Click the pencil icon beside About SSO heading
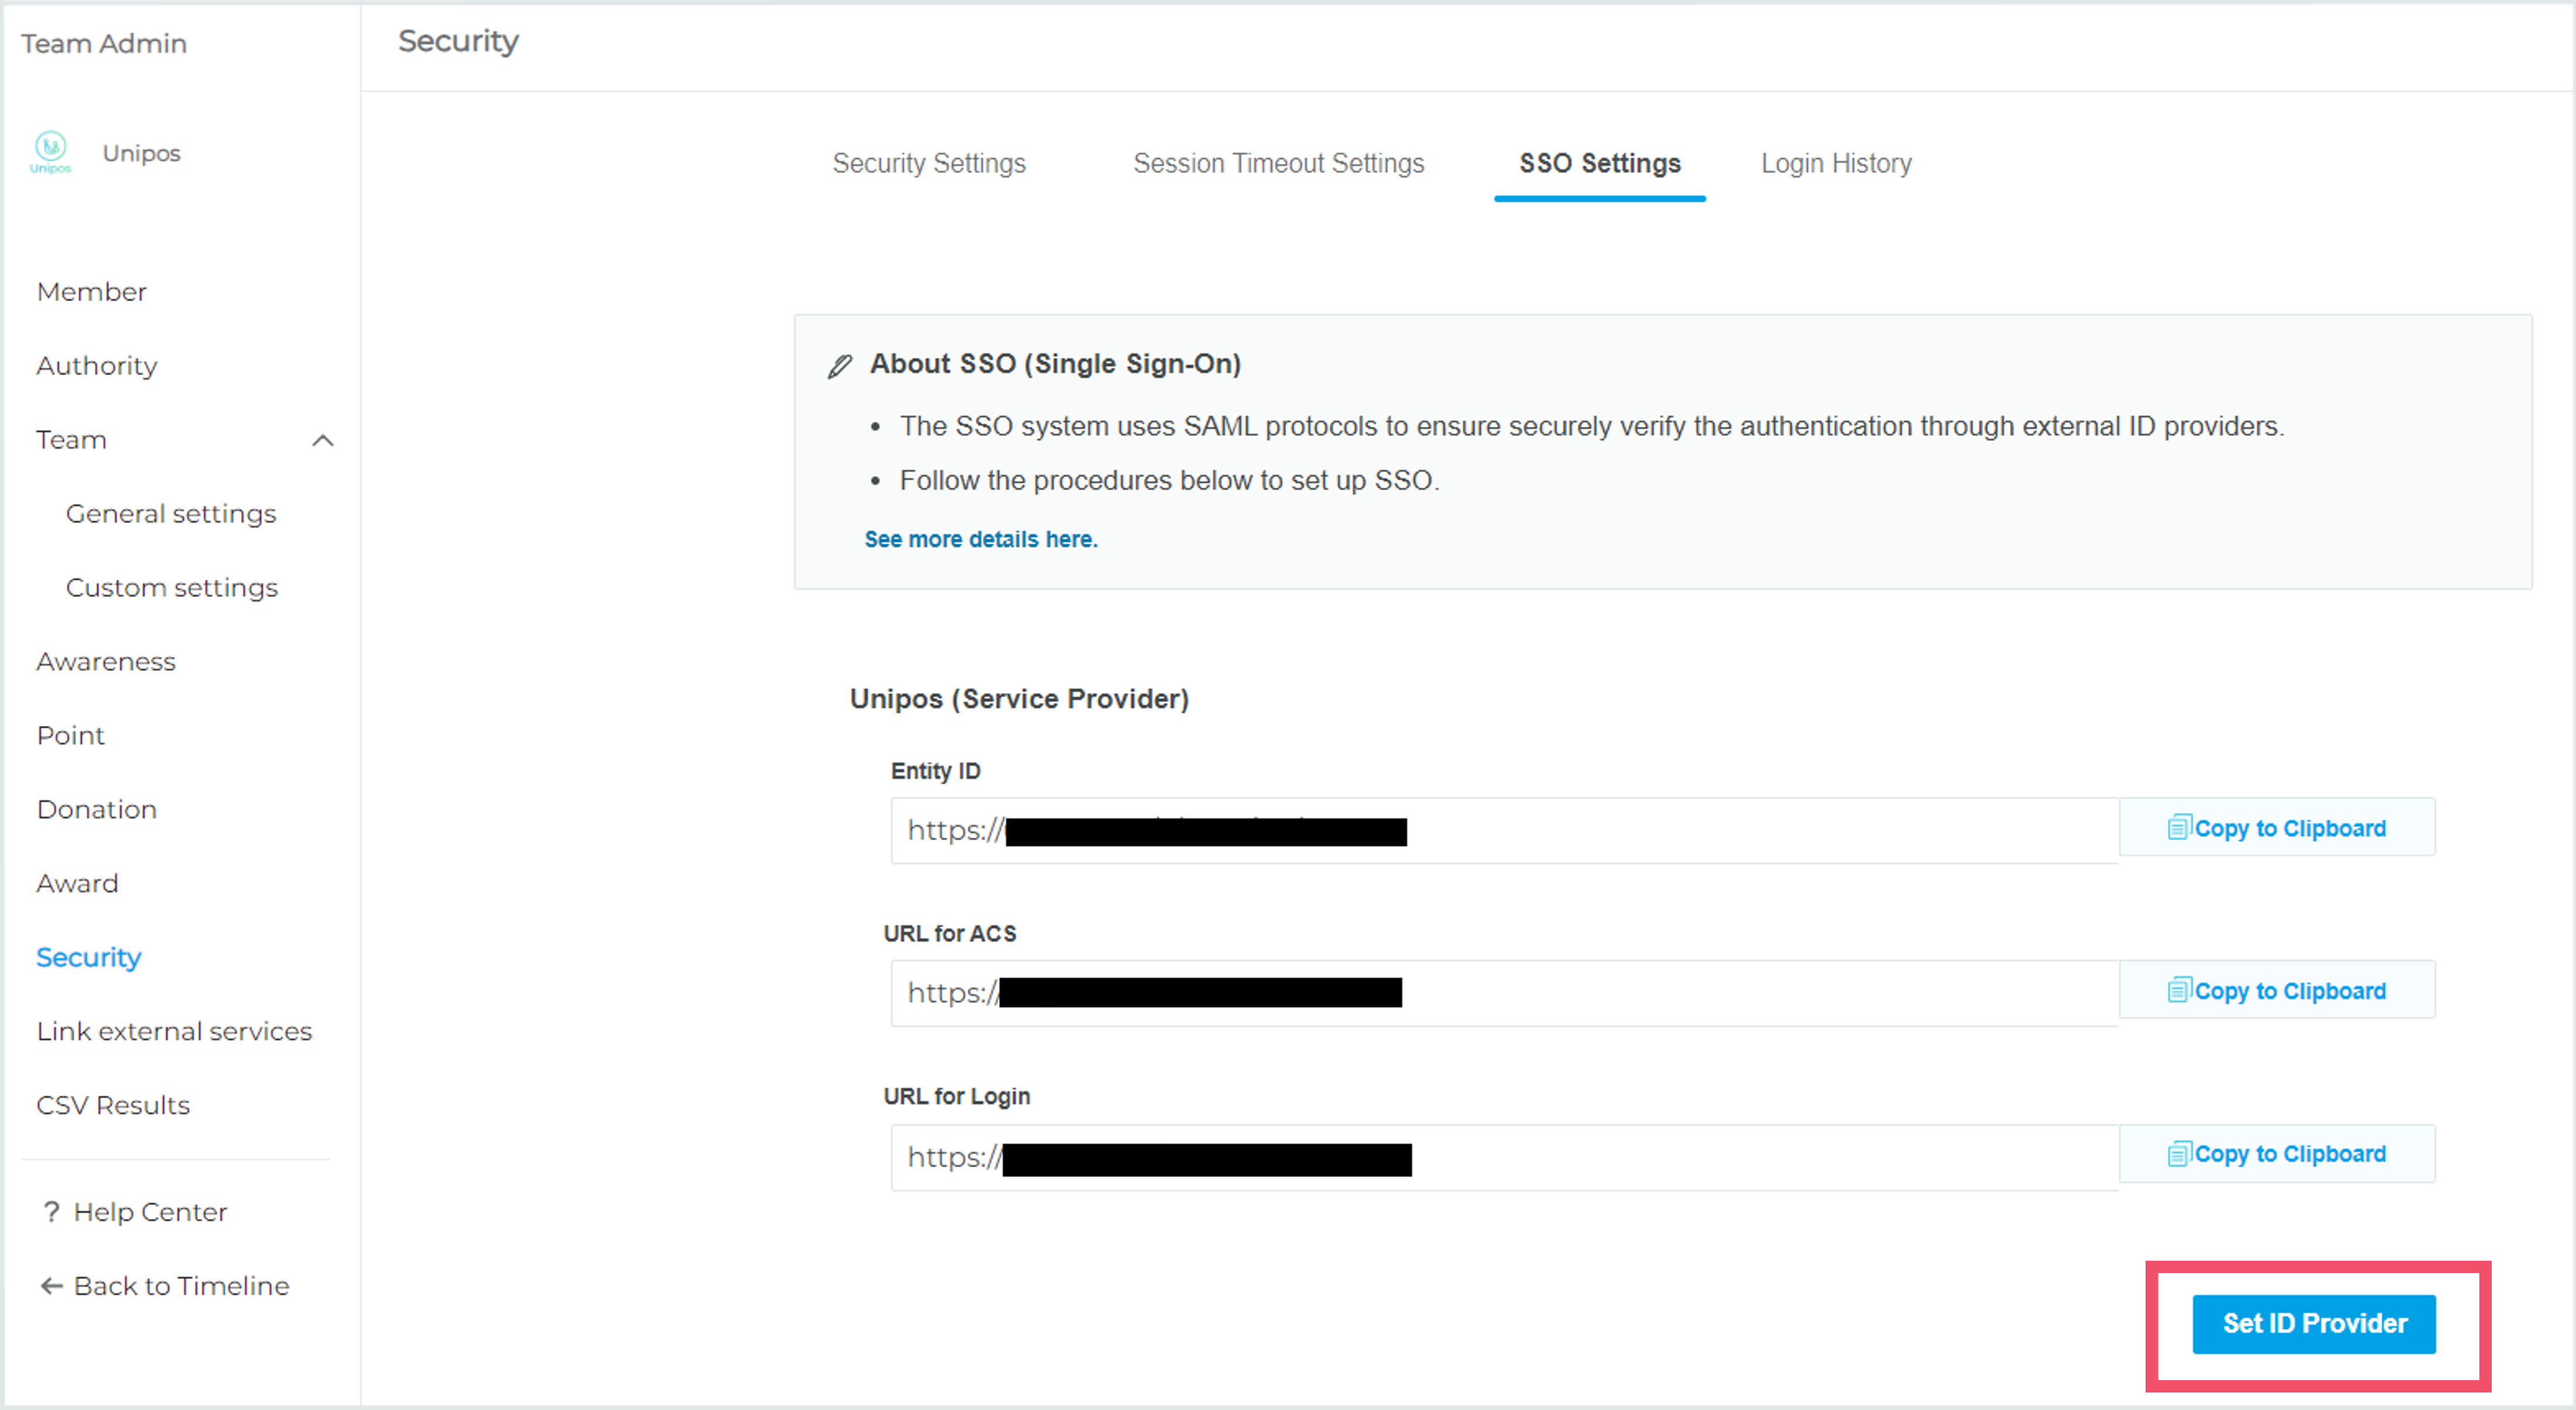 pyautogui.click(x=840, y=366)
